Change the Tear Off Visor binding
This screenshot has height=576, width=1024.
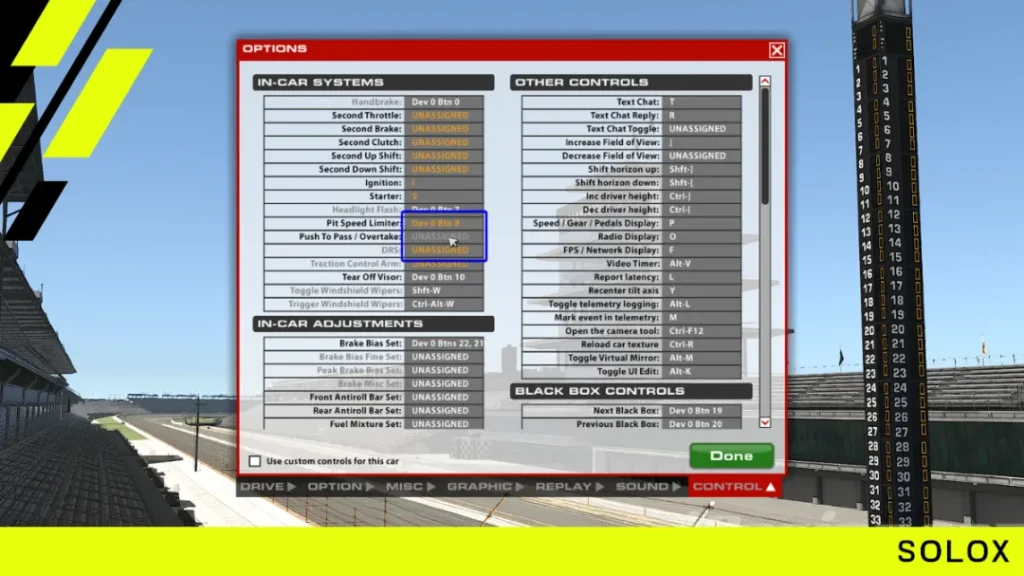coord(444,277)
